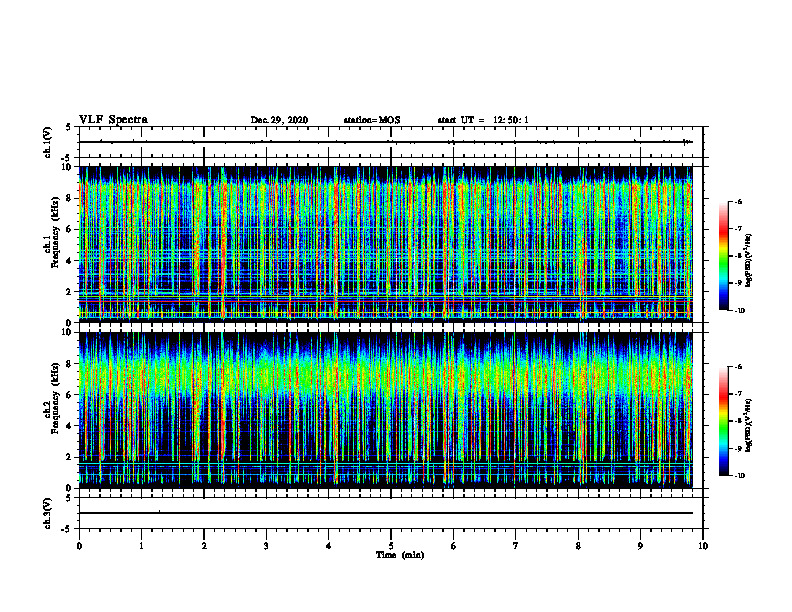Click the '-5' tick on ch.1(V) axis
The image size is (792, 612).
(67, 158)
